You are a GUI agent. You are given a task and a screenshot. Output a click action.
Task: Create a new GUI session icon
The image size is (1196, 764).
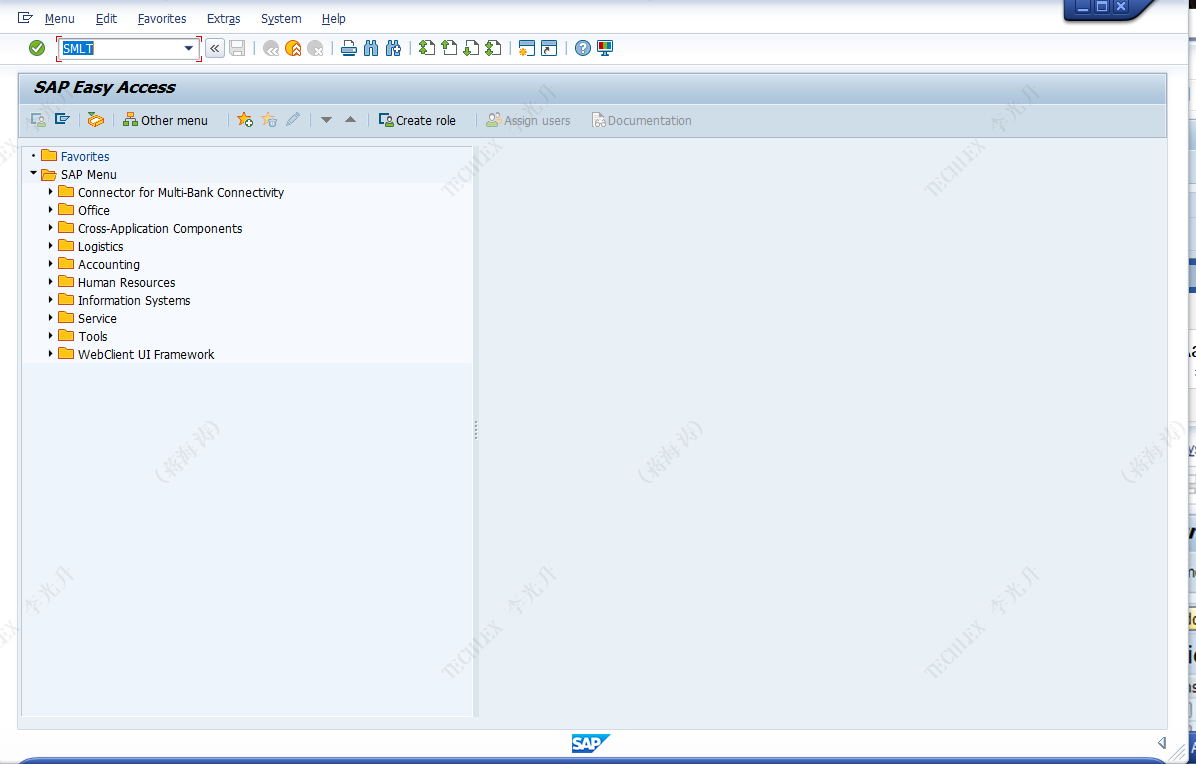526,48
